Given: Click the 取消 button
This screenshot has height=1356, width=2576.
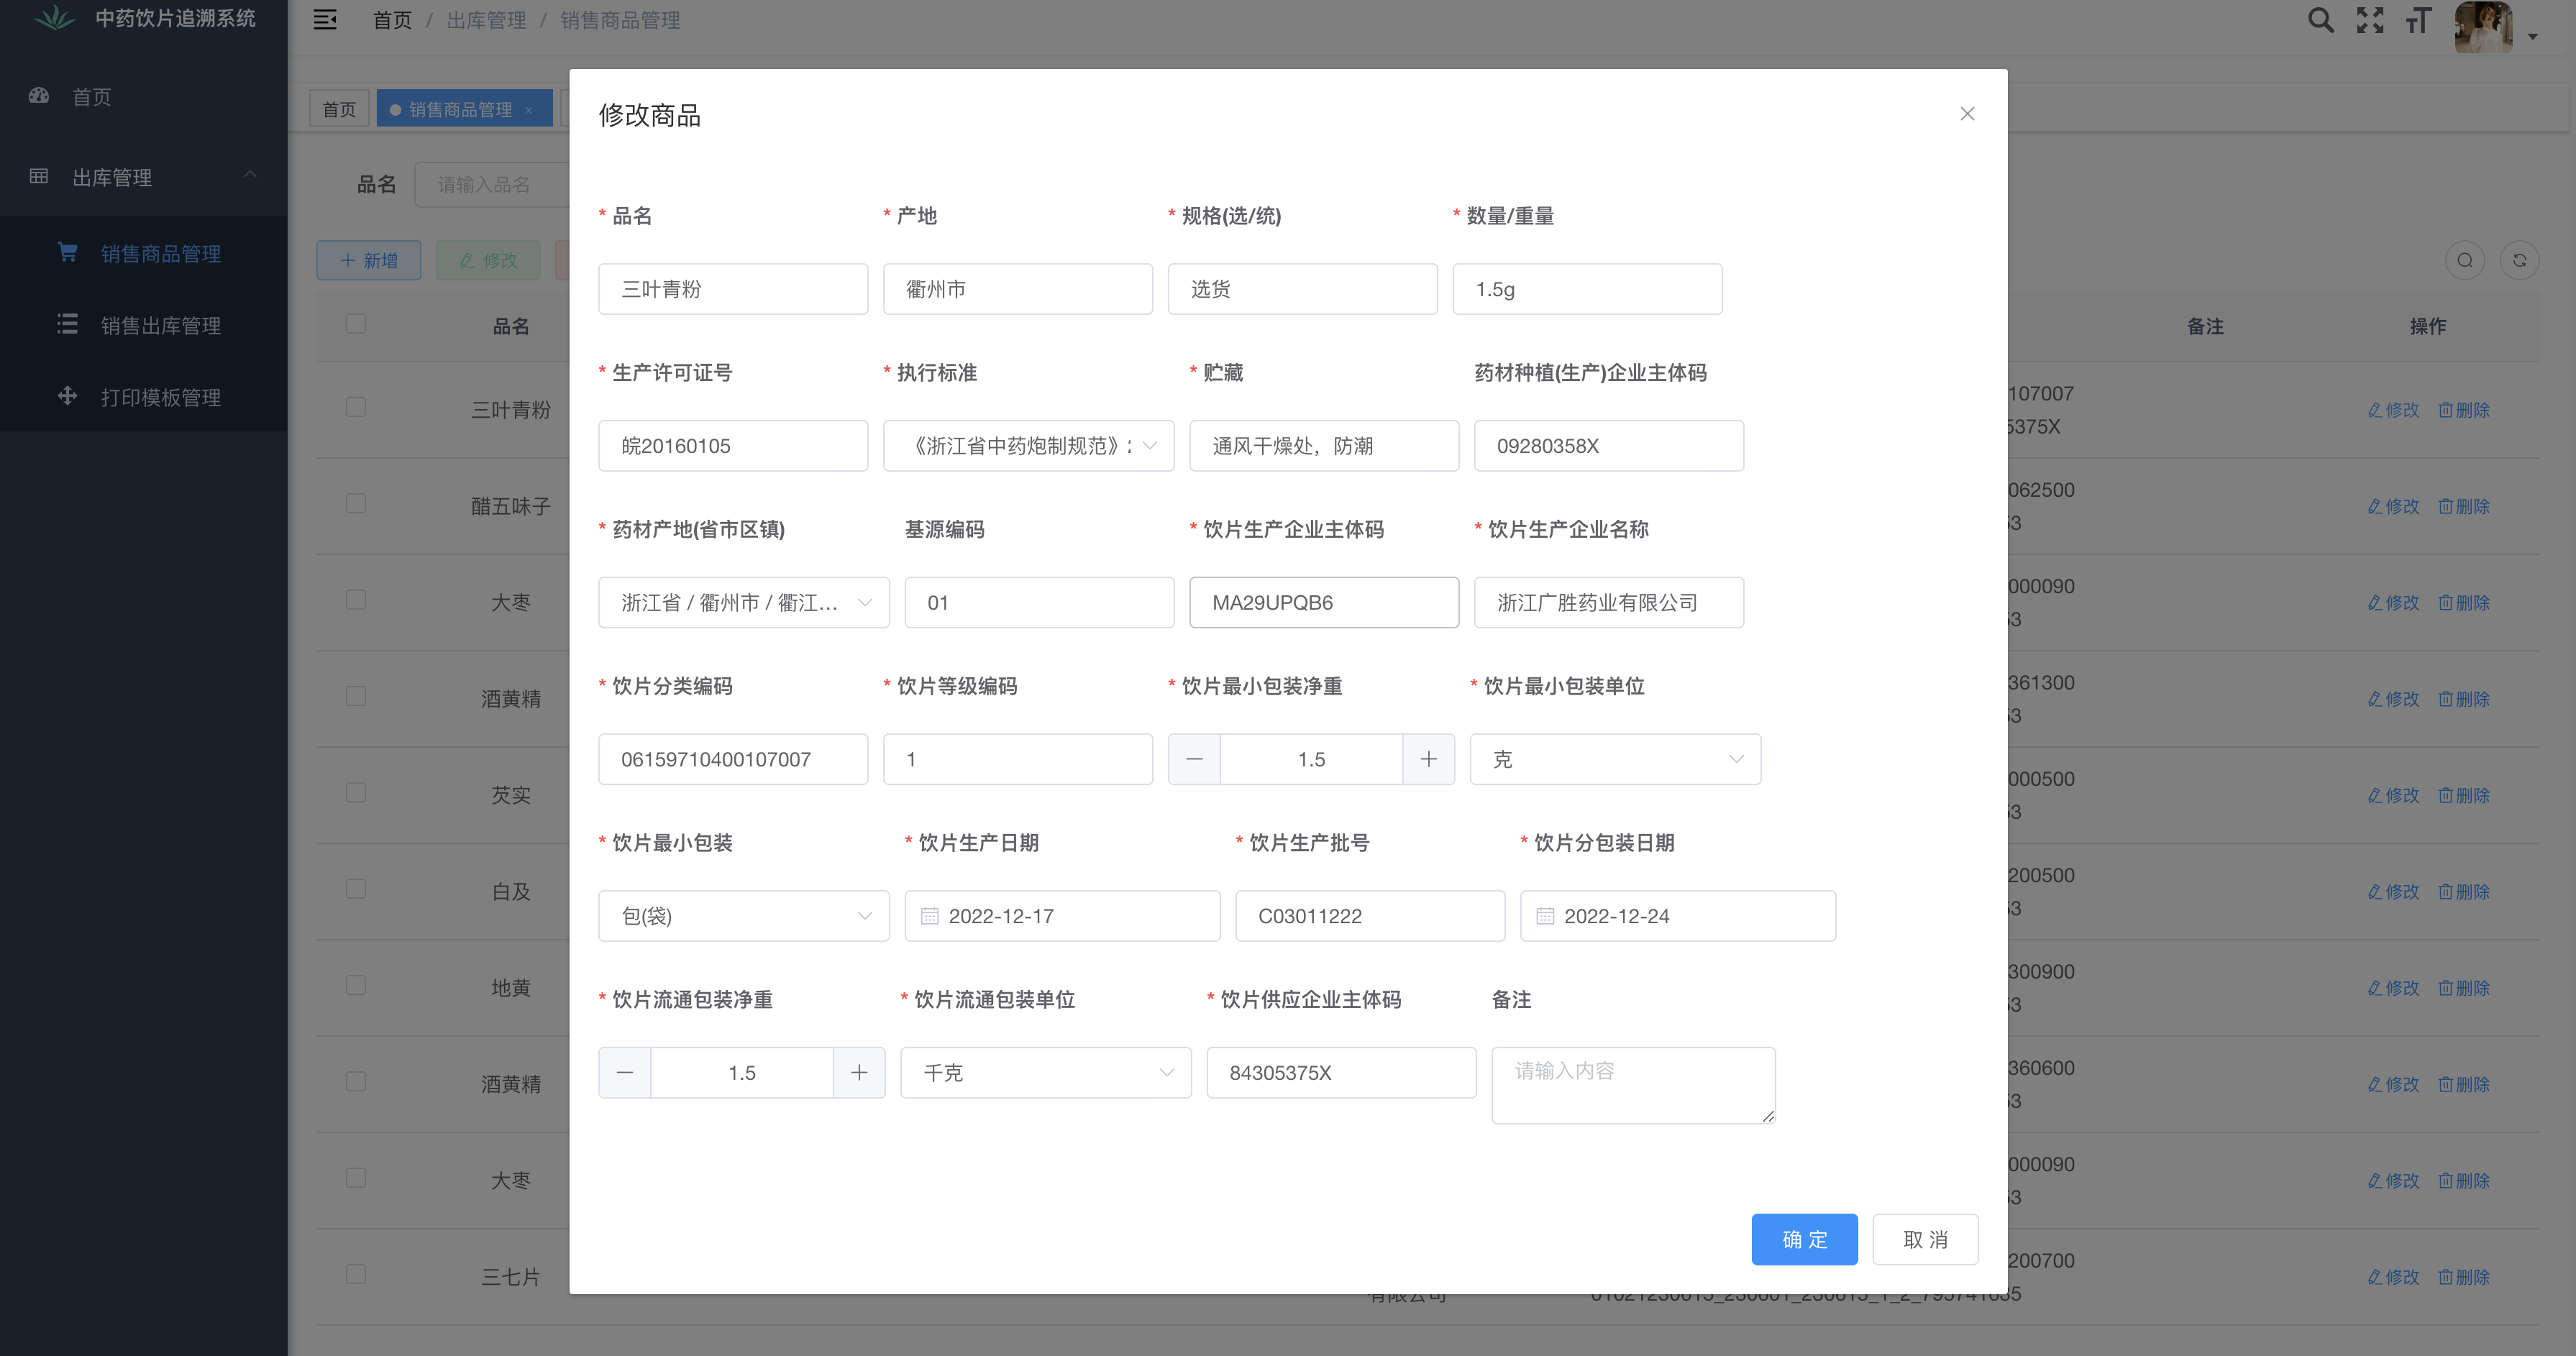Looking at the screenshot, I should click(x=1926, y=1239).
